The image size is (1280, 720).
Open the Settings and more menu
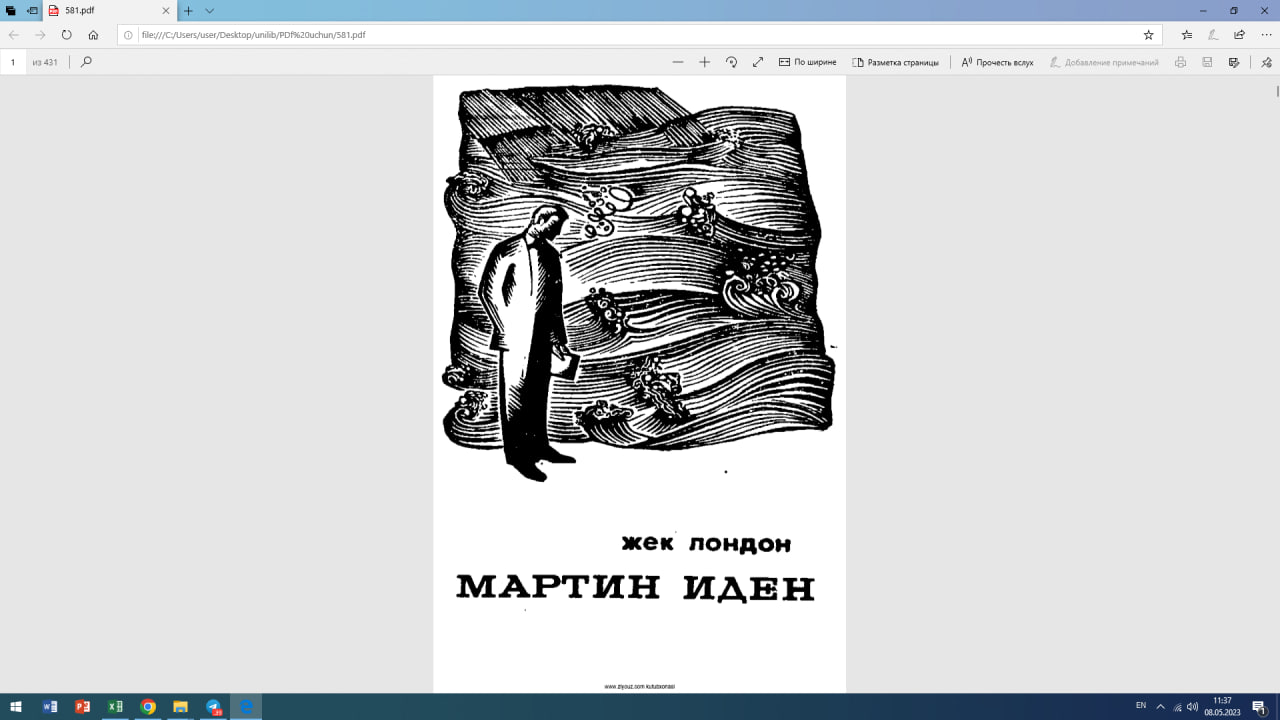(1266, 34)
